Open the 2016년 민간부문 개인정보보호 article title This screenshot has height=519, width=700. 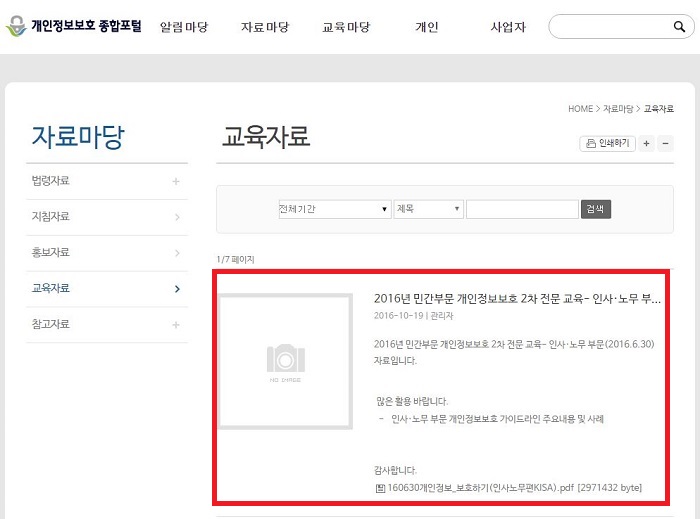[x=517, y=298]
